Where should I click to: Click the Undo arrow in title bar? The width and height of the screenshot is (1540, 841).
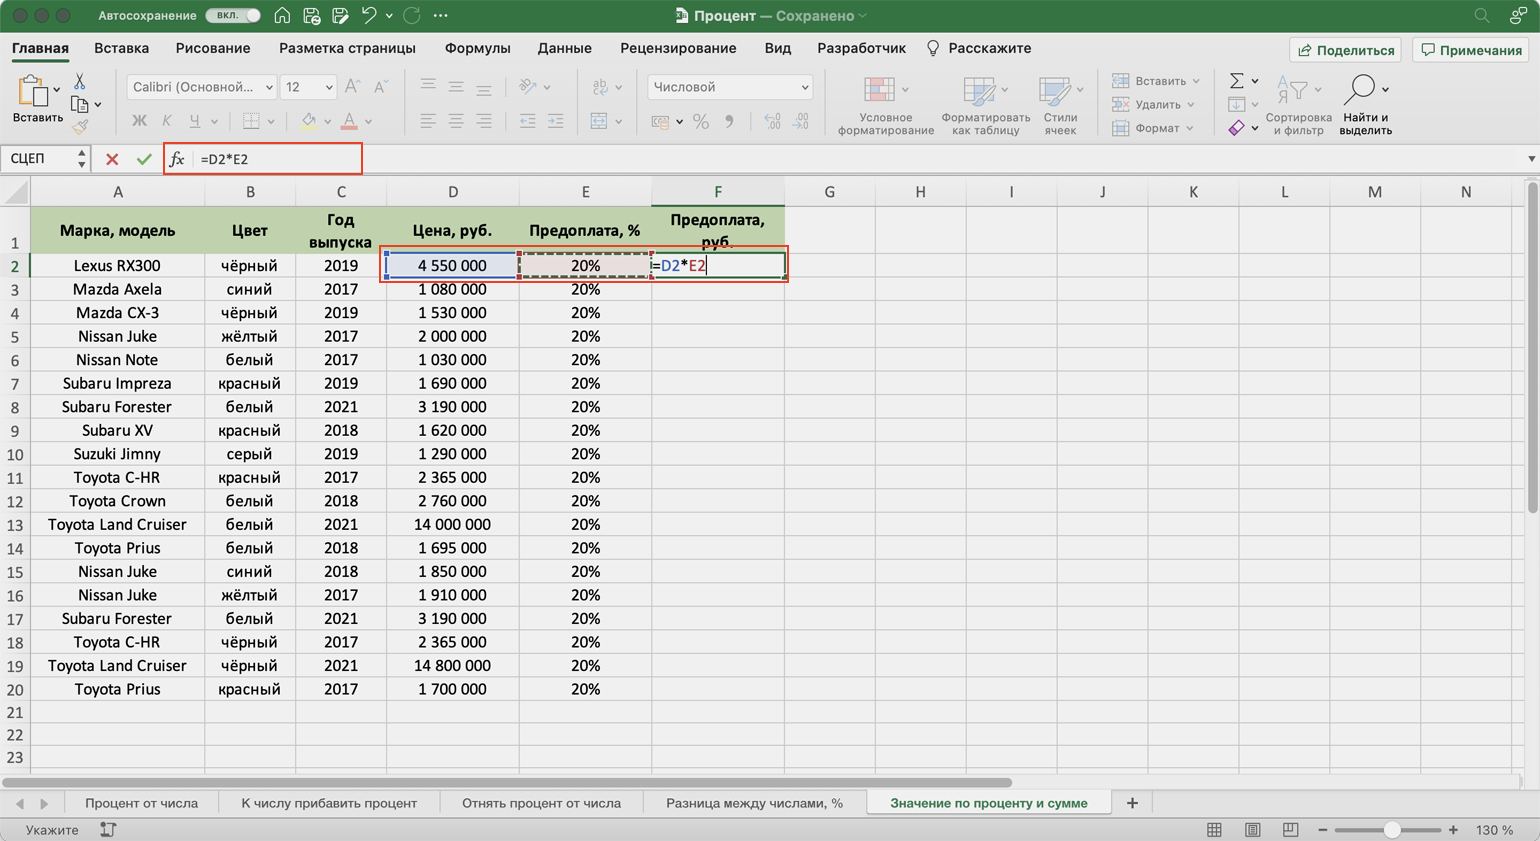click(x=369, y=16)
